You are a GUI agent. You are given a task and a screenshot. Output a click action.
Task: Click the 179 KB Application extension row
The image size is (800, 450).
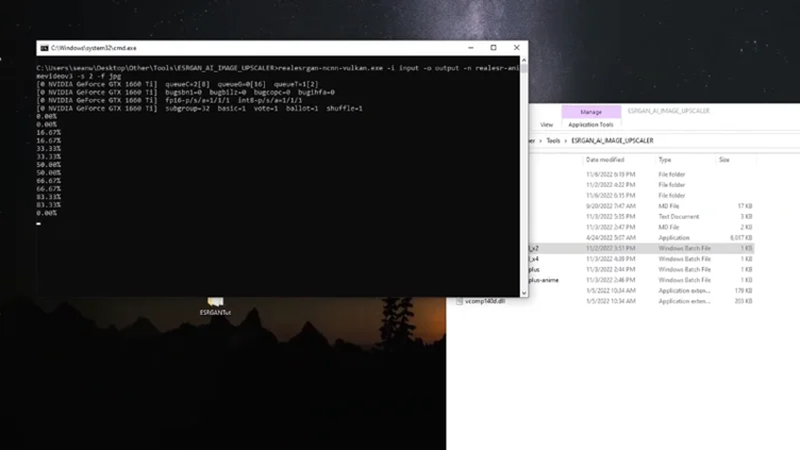pyautogui.click(x=641, y=291)
